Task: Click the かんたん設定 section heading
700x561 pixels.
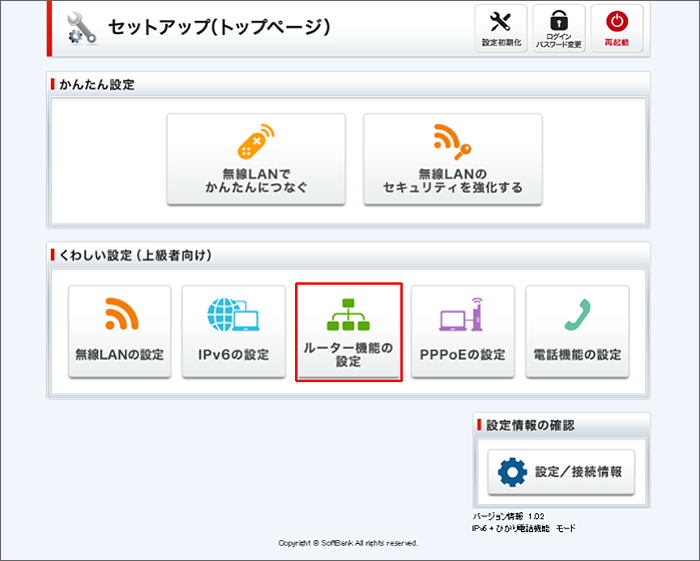Action: [97, 84]
